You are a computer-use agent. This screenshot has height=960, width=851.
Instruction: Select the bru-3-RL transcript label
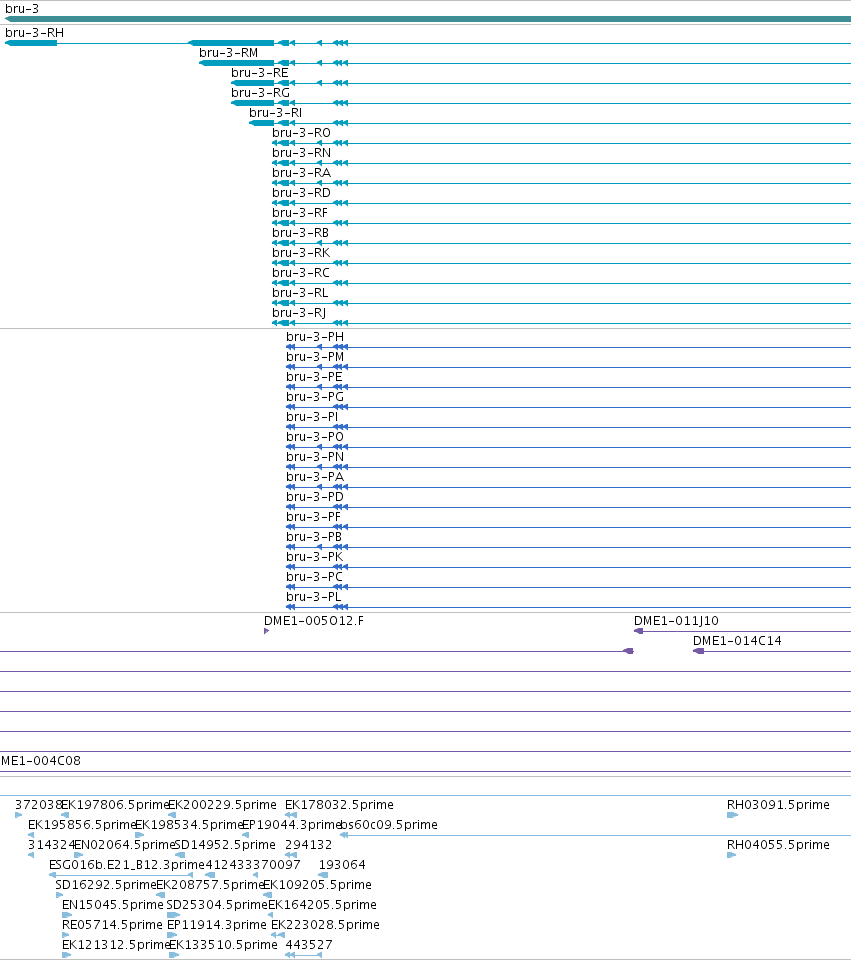click(x=300, y=293)
